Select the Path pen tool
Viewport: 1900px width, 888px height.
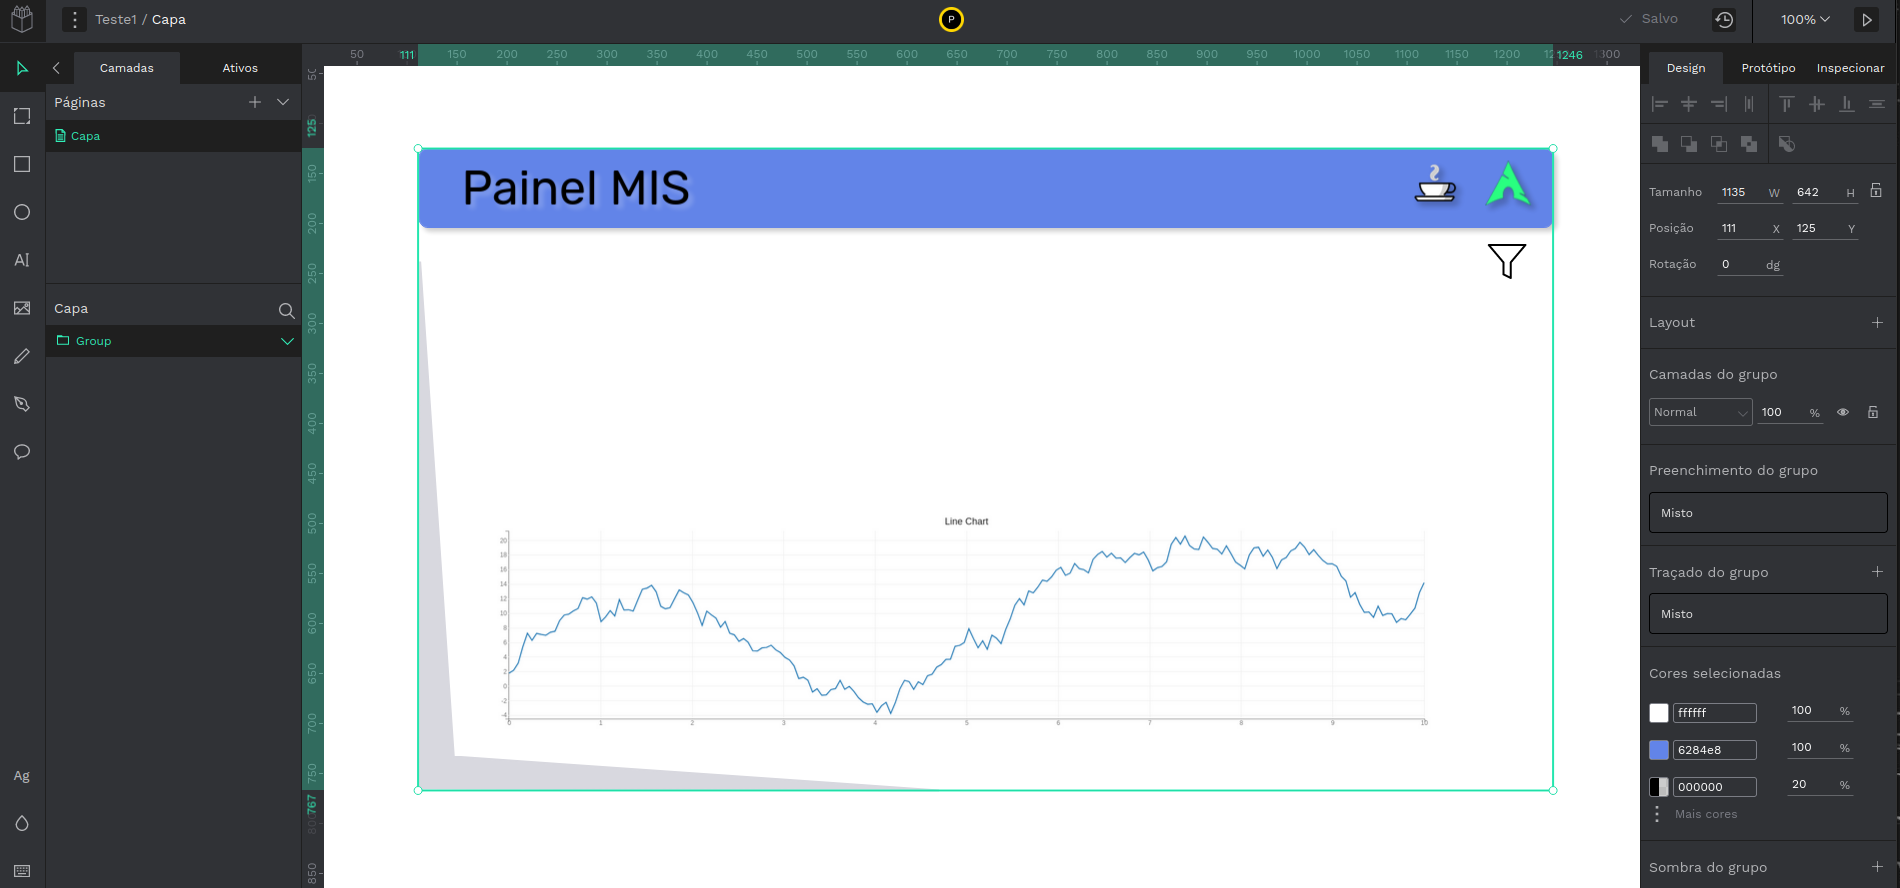pyautogui.click(x=22, y=404)
